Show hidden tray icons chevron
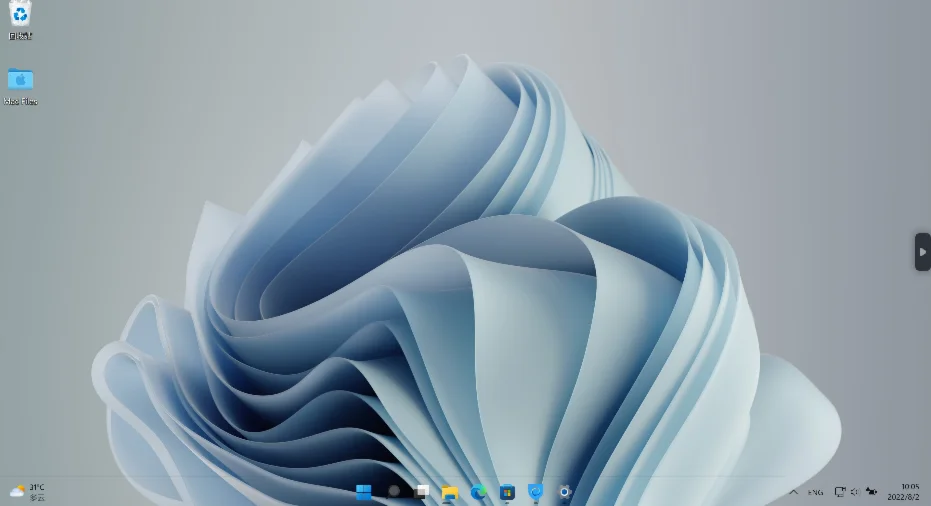The height and width of the screenshot is (506, 931). point(793,492)
